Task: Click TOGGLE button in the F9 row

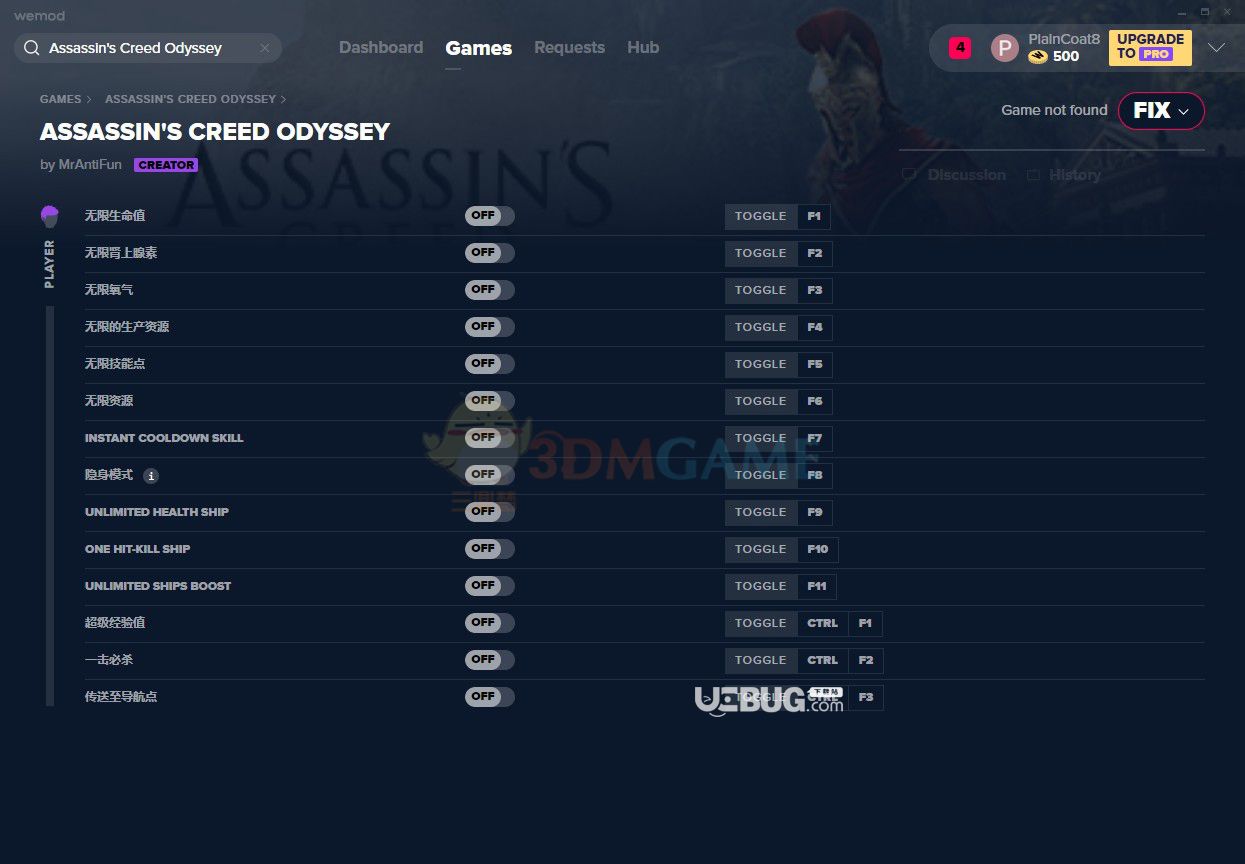Action: pos(761,513)
